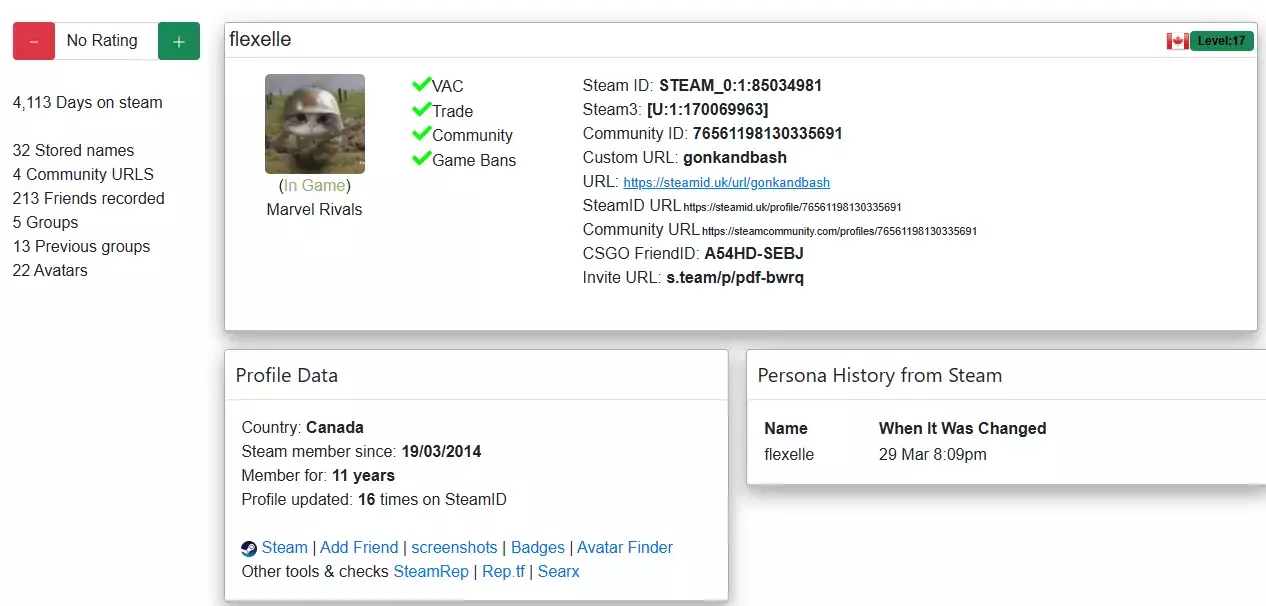Click the Steam3 value [U:1:170069963]

708,109
